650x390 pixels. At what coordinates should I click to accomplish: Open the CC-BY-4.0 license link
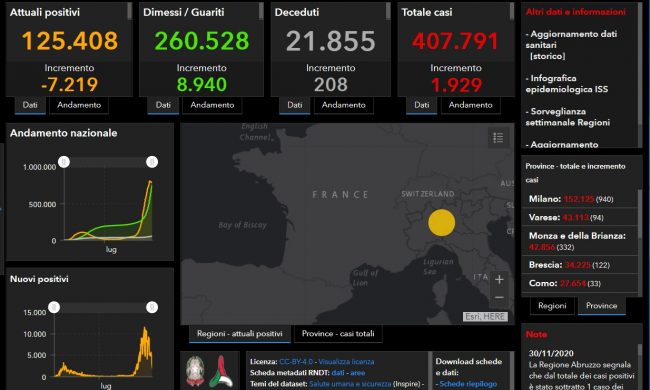296,362
